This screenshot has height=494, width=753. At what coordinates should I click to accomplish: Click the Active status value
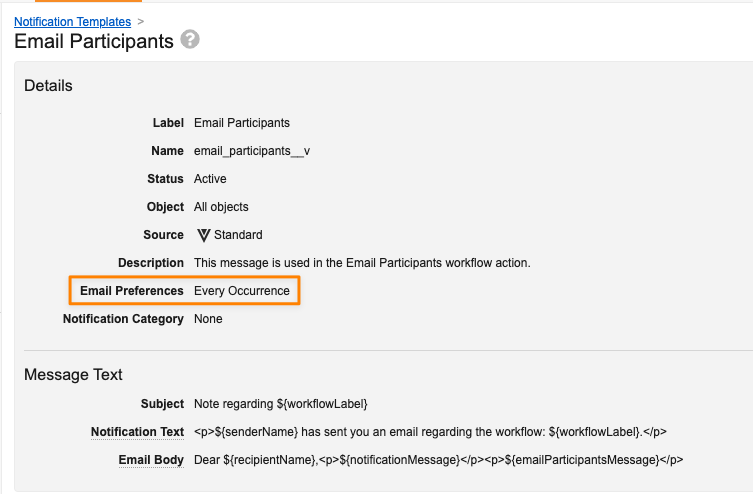(x=210, y=179)
